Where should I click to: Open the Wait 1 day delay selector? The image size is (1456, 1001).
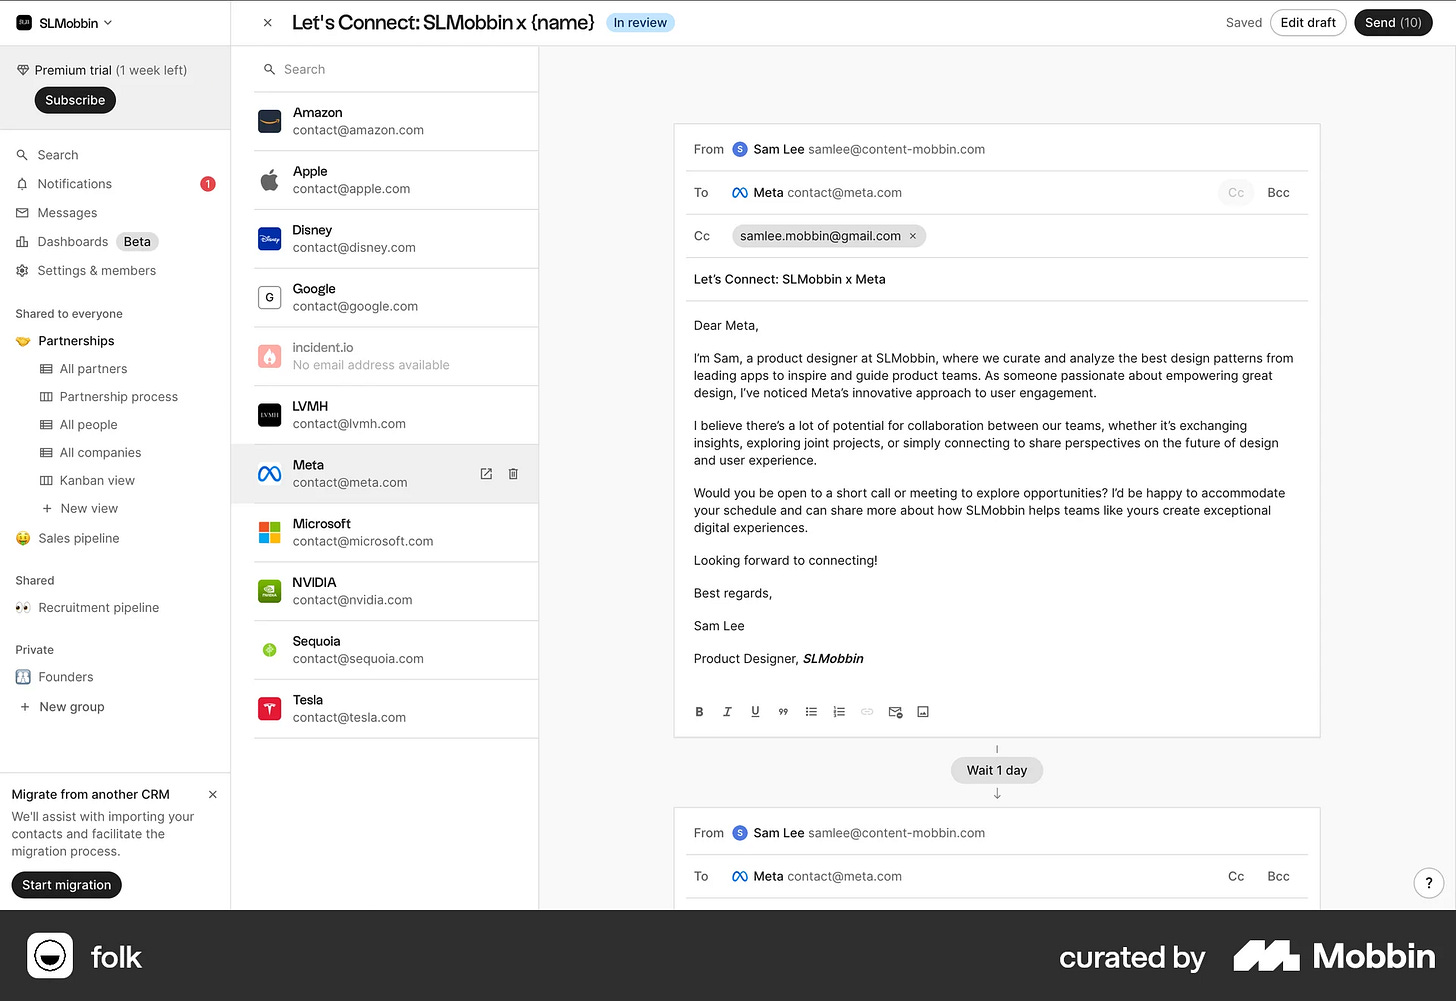point(996,770)
